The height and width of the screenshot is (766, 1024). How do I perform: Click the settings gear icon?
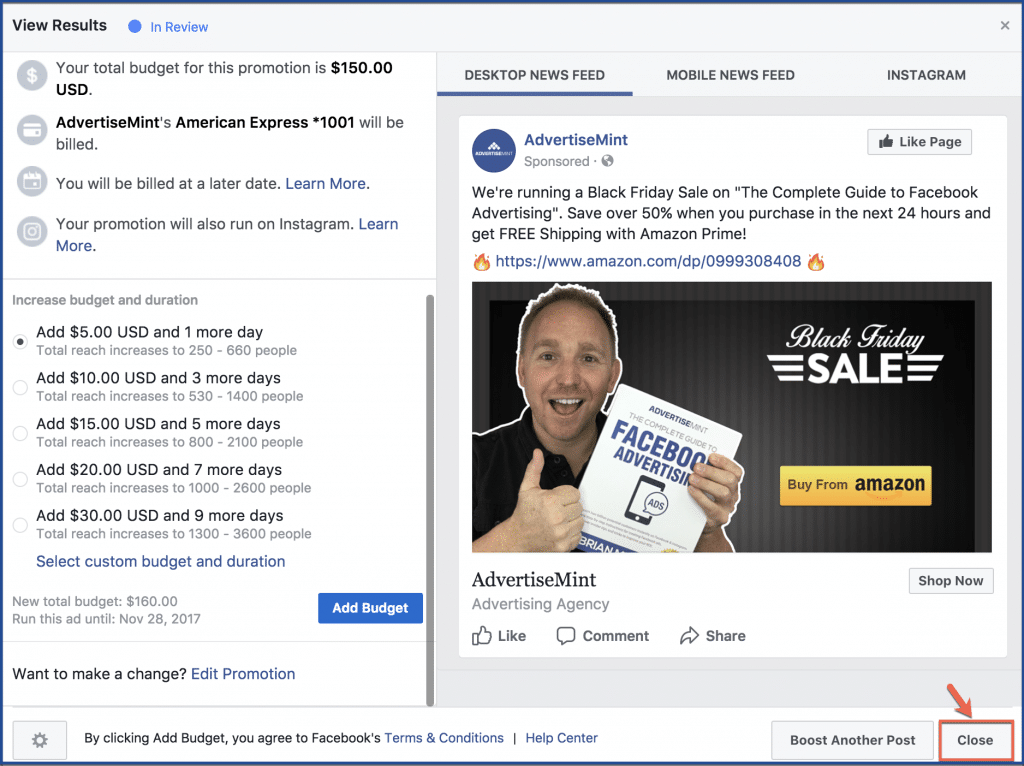point(40,740)
